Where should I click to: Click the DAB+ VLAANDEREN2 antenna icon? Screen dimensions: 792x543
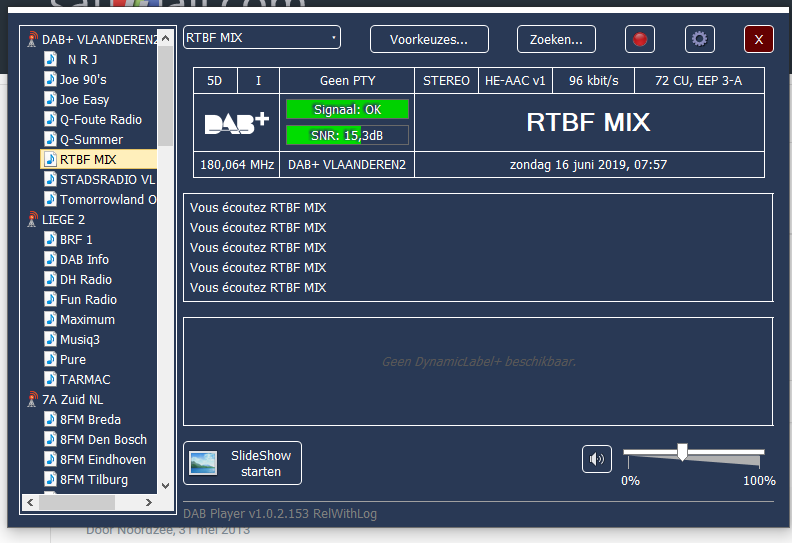[32, 39]
